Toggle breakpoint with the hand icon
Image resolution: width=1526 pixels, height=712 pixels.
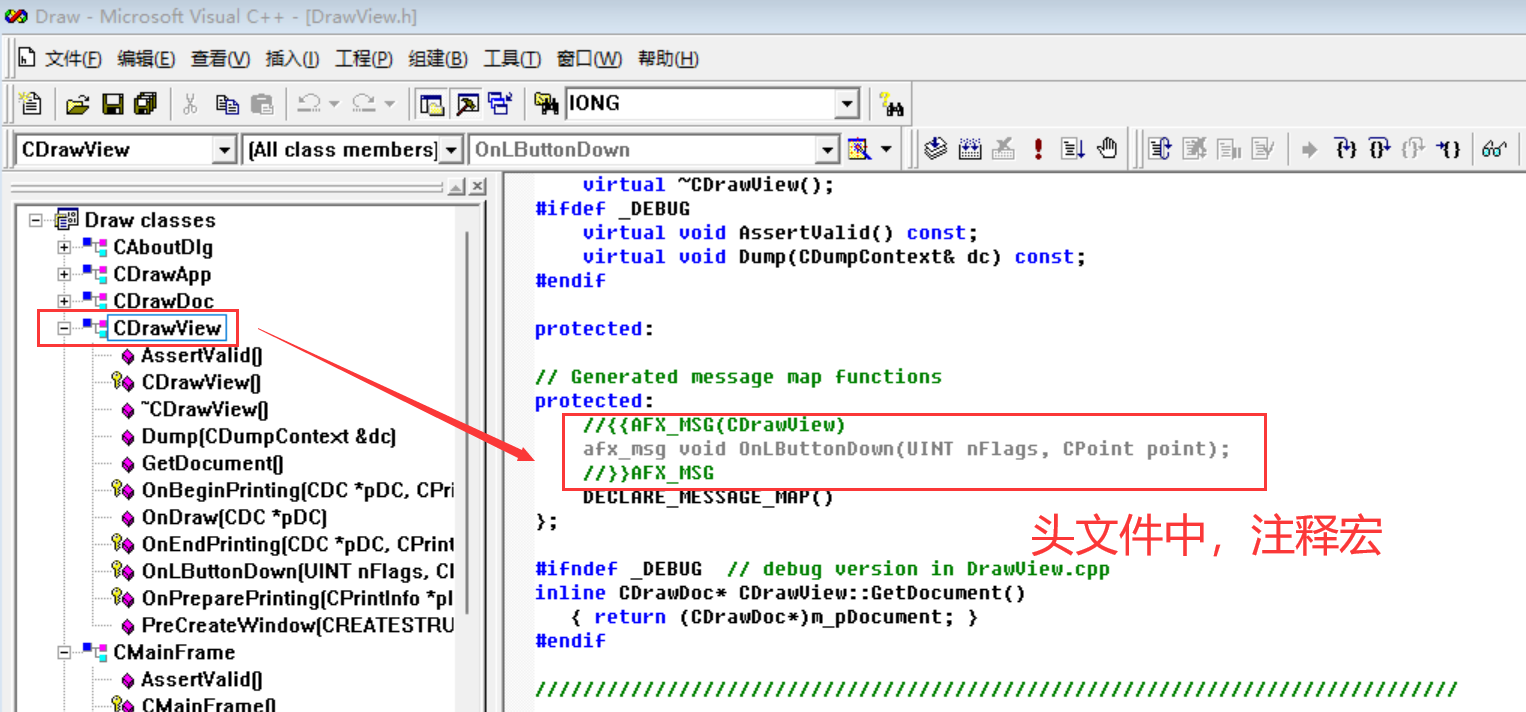(1107, 150)
